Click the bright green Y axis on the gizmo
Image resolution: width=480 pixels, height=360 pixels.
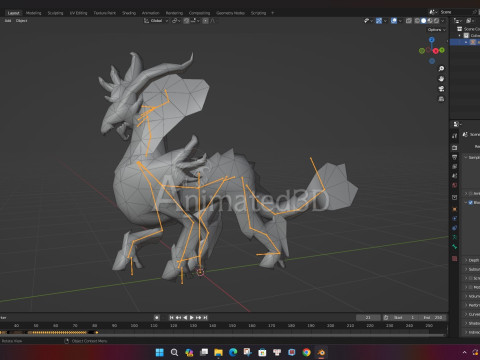(442, 50)
